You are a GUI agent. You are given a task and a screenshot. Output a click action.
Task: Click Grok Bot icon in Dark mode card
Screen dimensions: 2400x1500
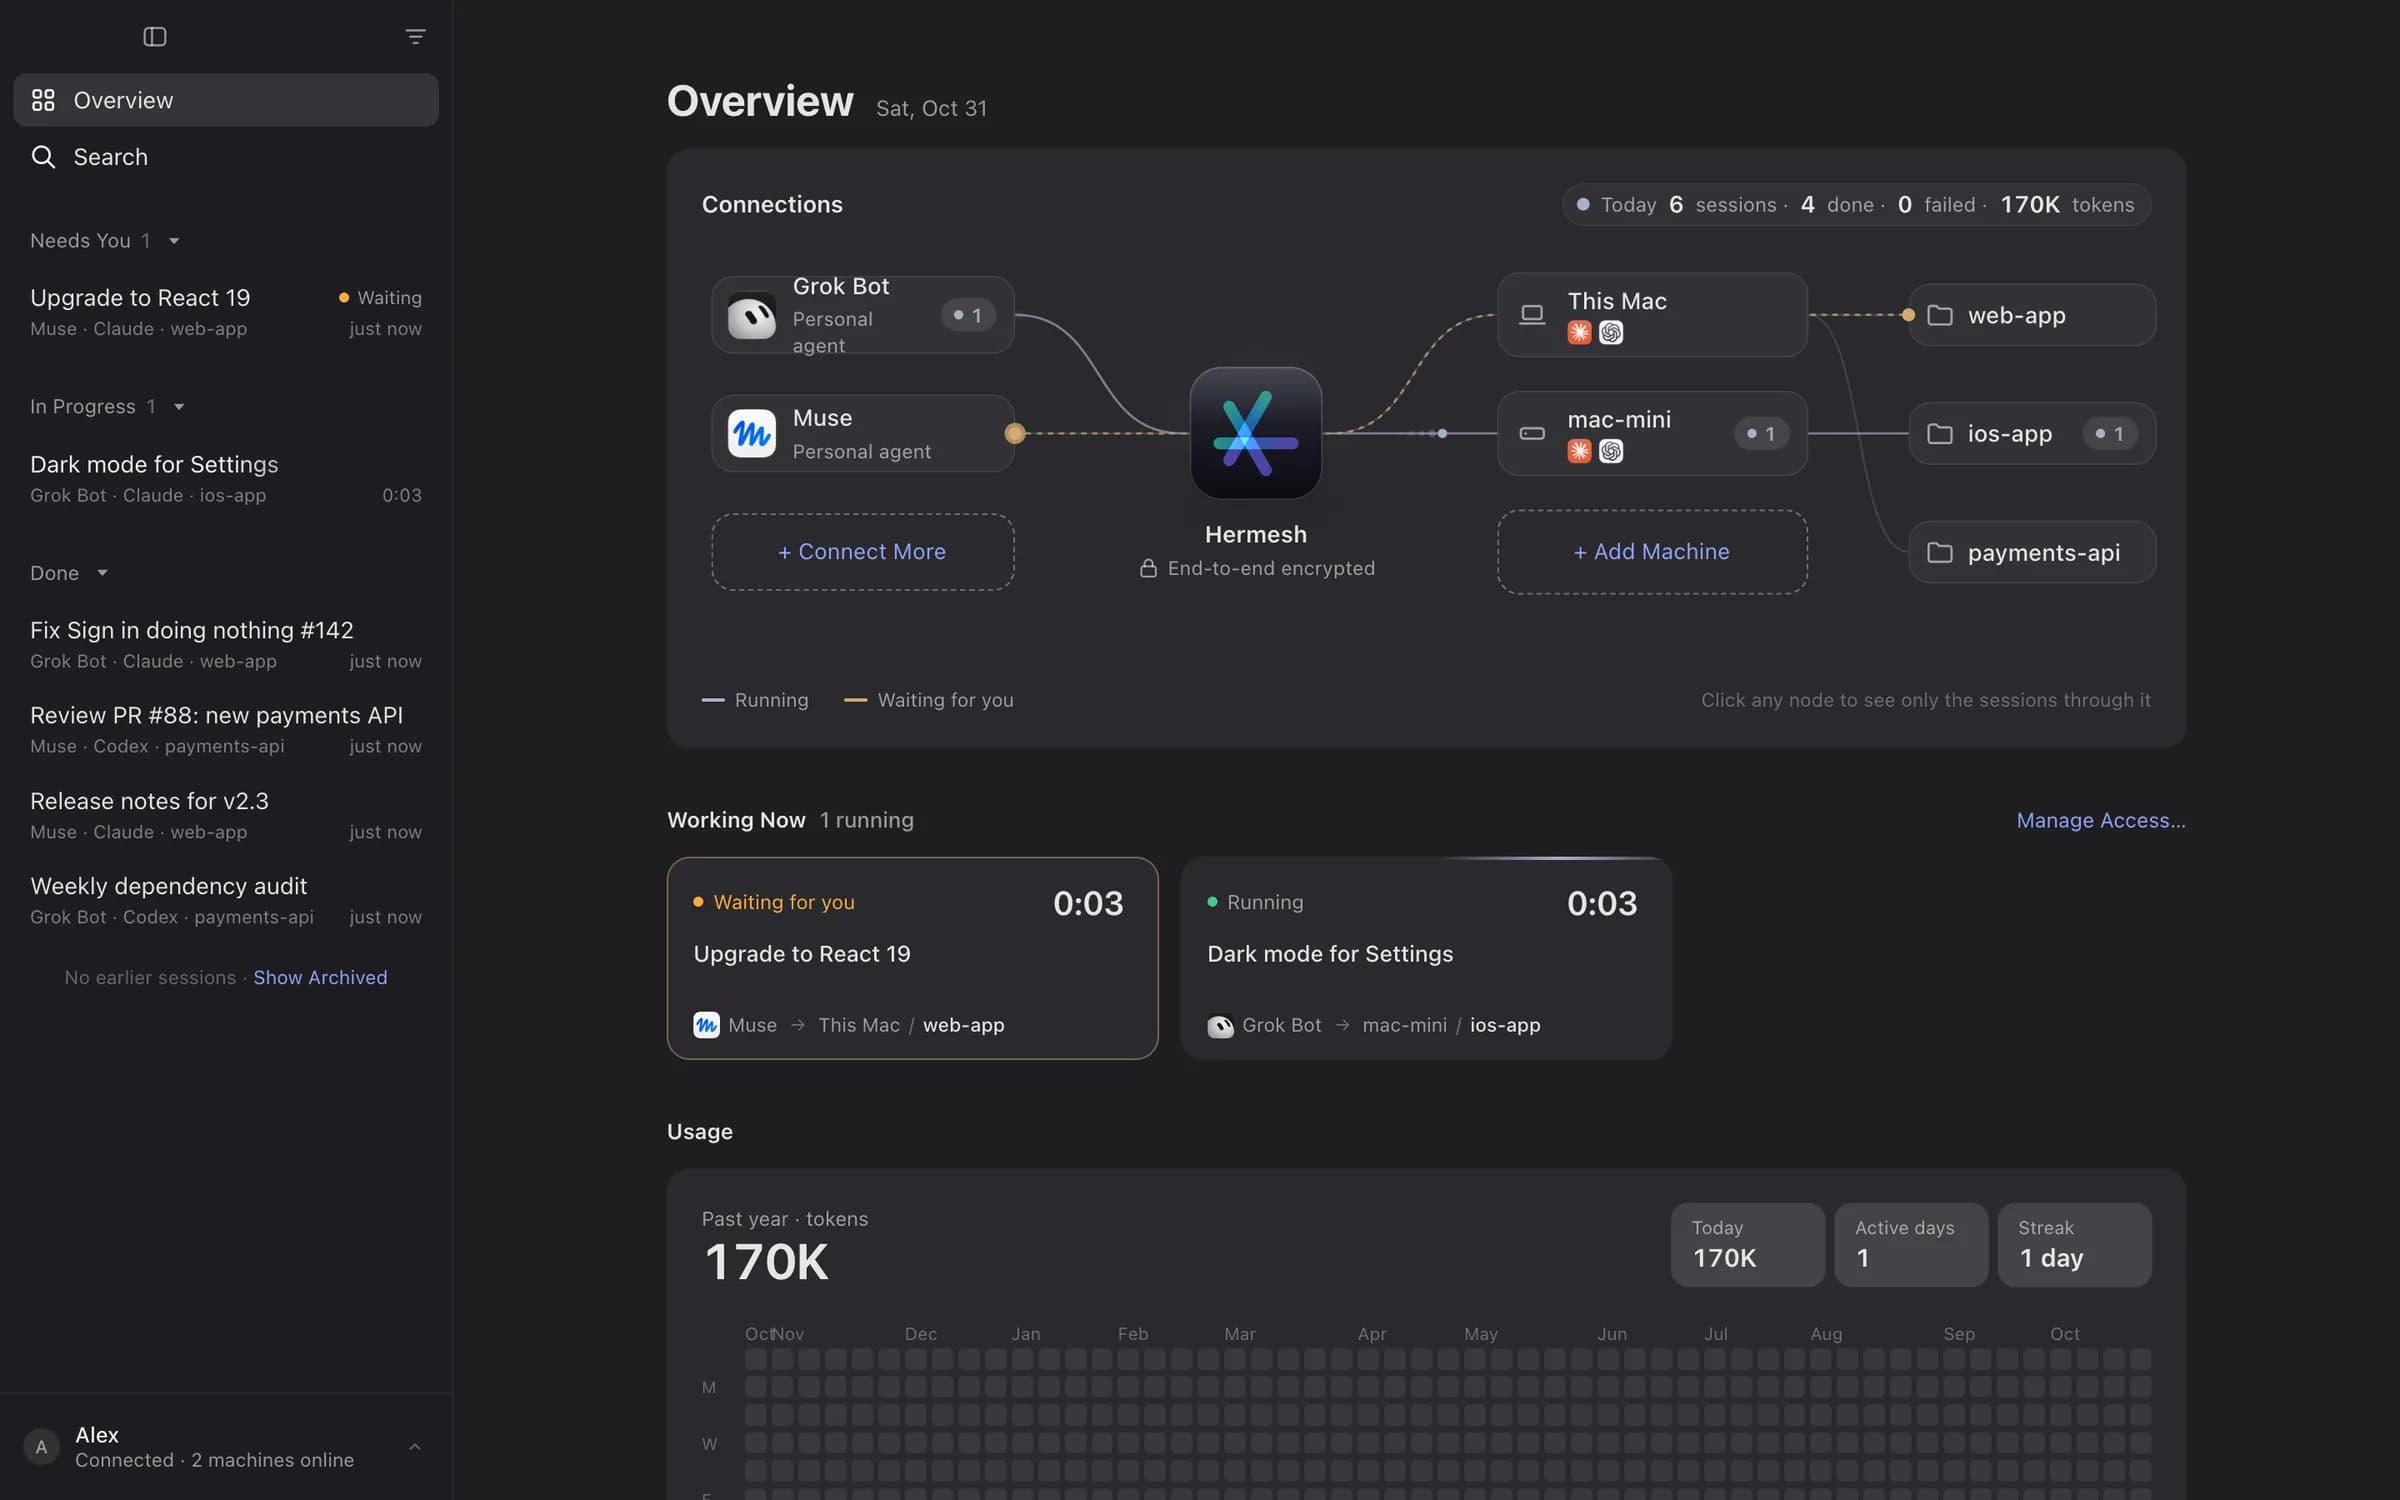1220,1025
